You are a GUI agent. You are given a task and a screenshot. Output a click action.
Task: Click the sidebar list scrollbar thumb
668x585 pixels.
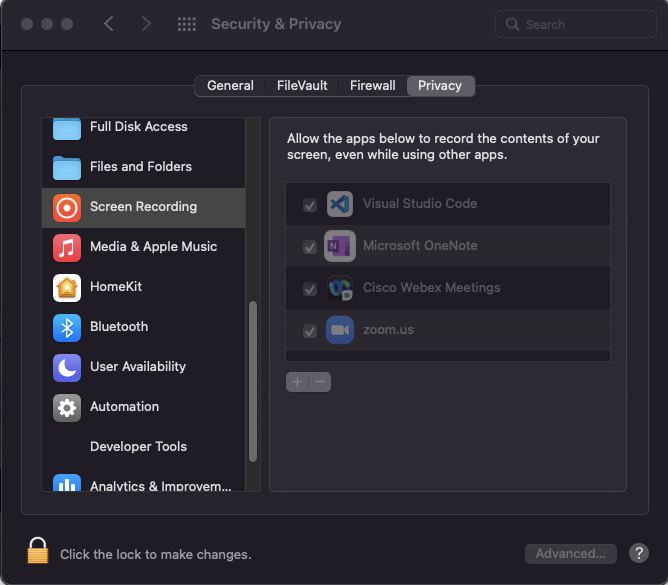click(253, 381)
